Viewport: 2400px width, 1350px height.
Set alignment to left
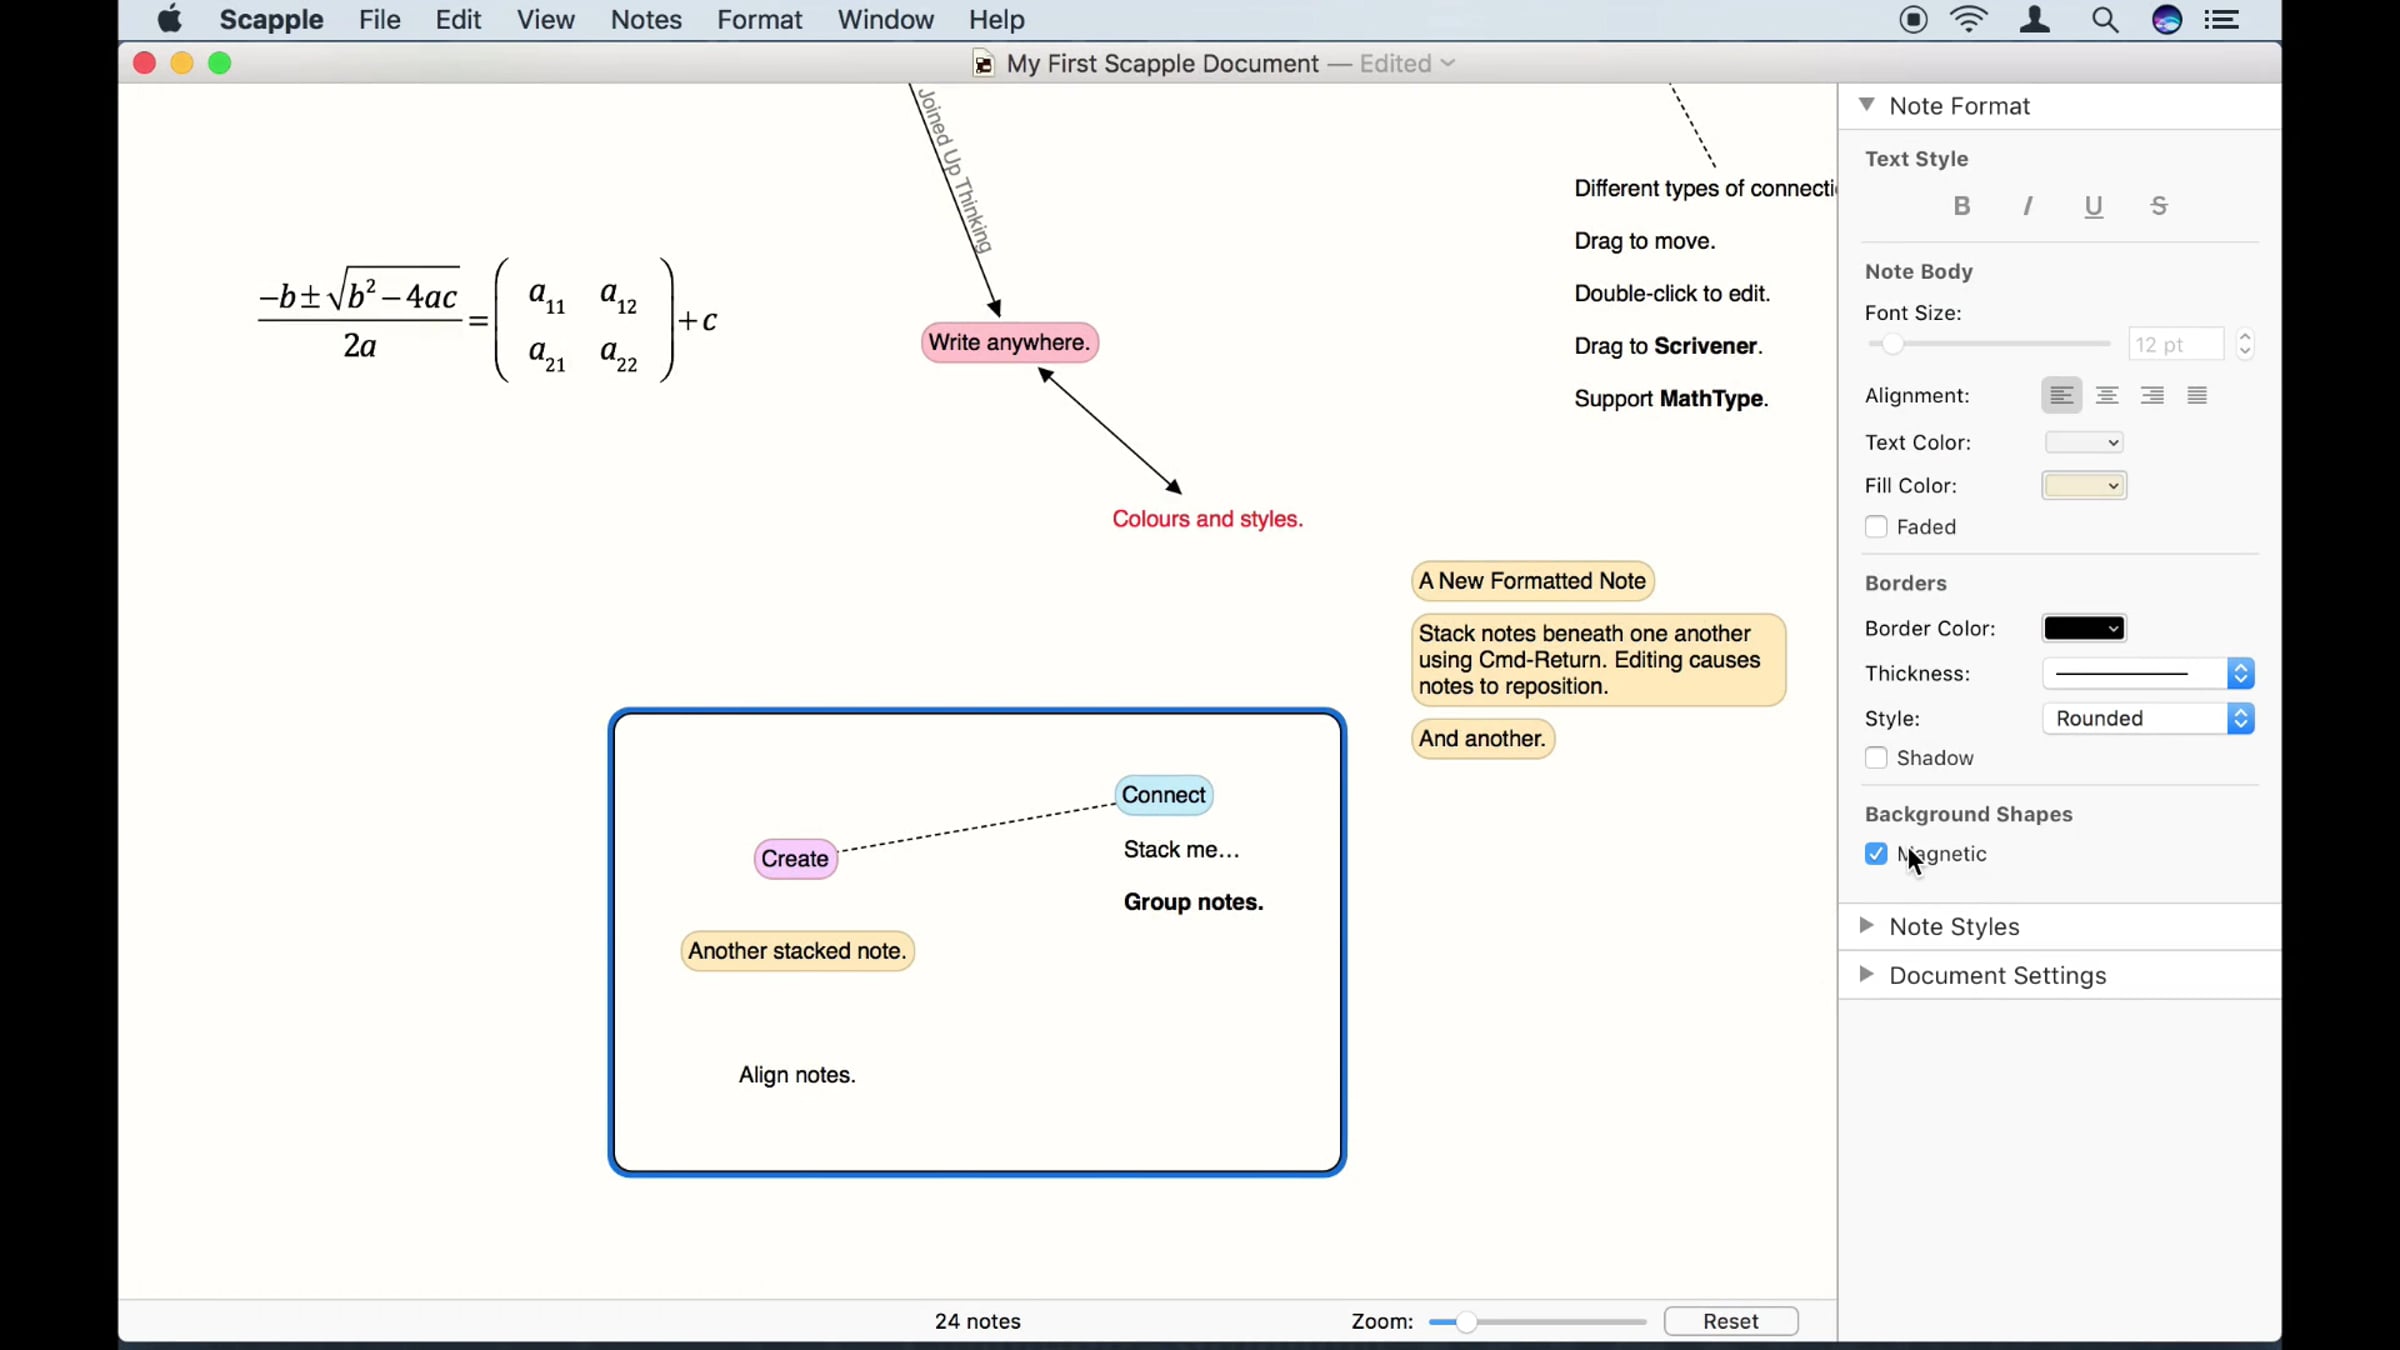tap(2061, 396)
